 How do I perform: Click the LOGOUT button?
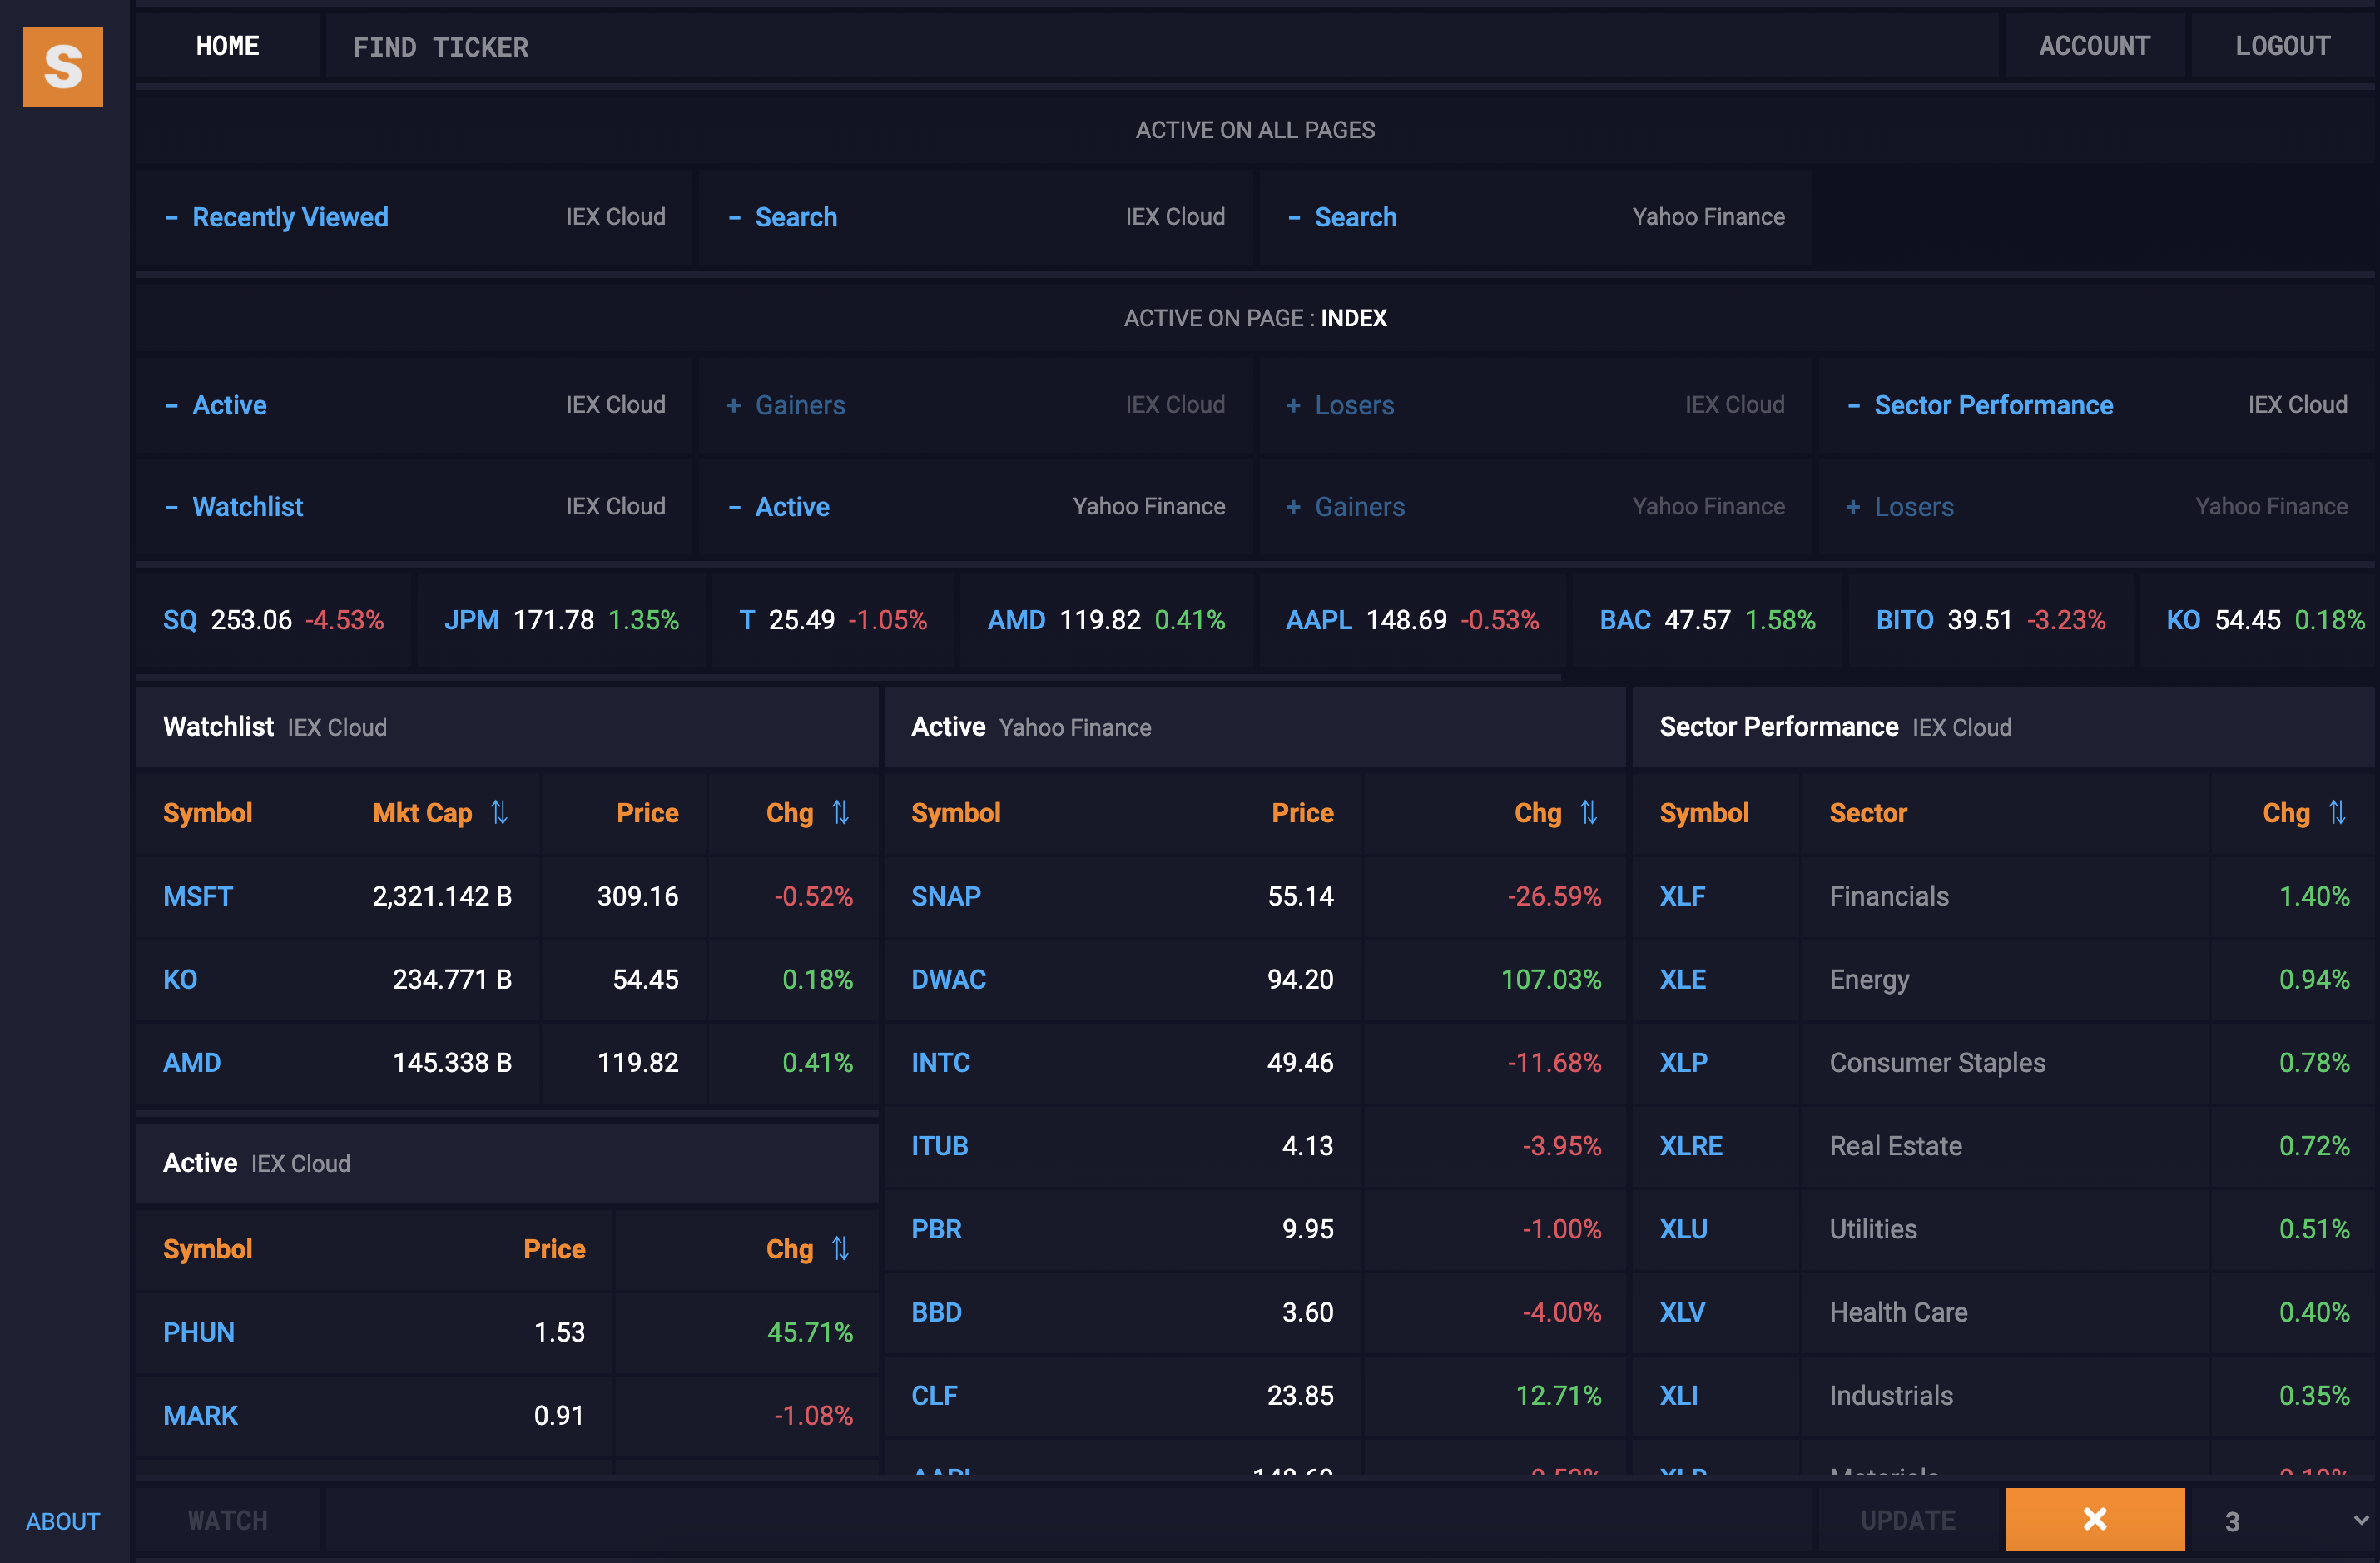[2281, 45]
